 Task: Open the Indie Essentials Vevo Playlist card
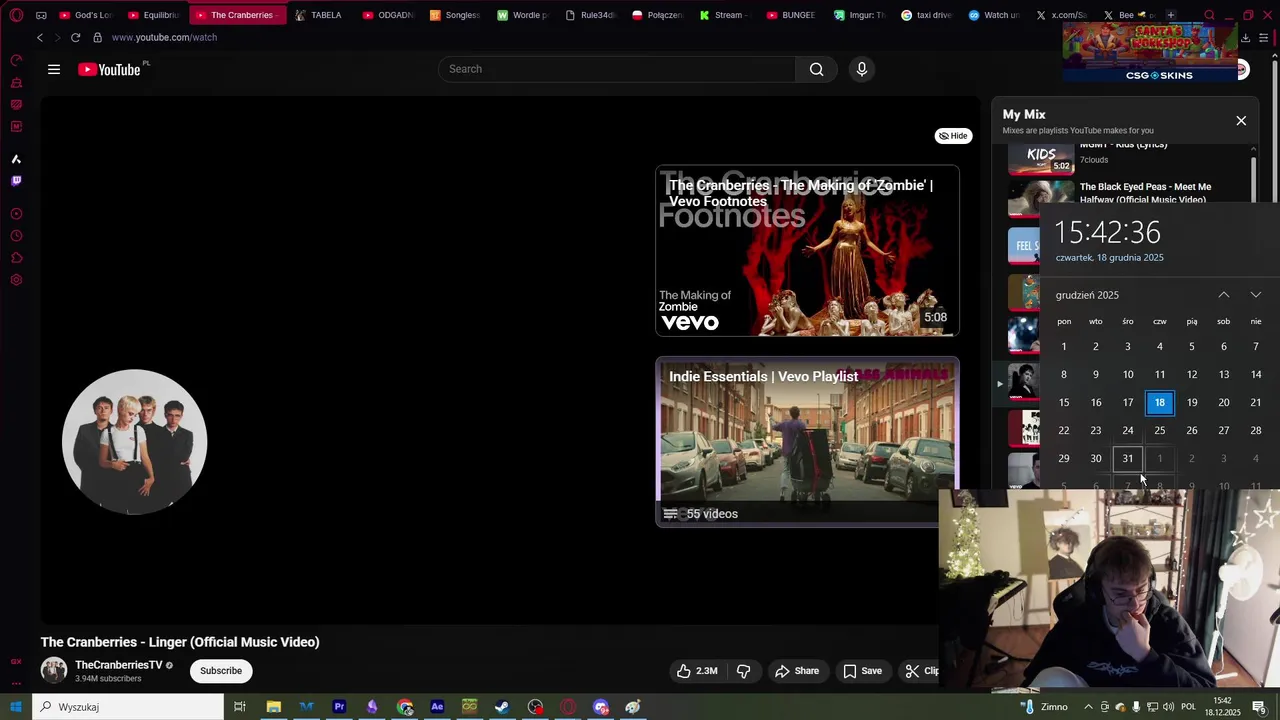[807, 441]
